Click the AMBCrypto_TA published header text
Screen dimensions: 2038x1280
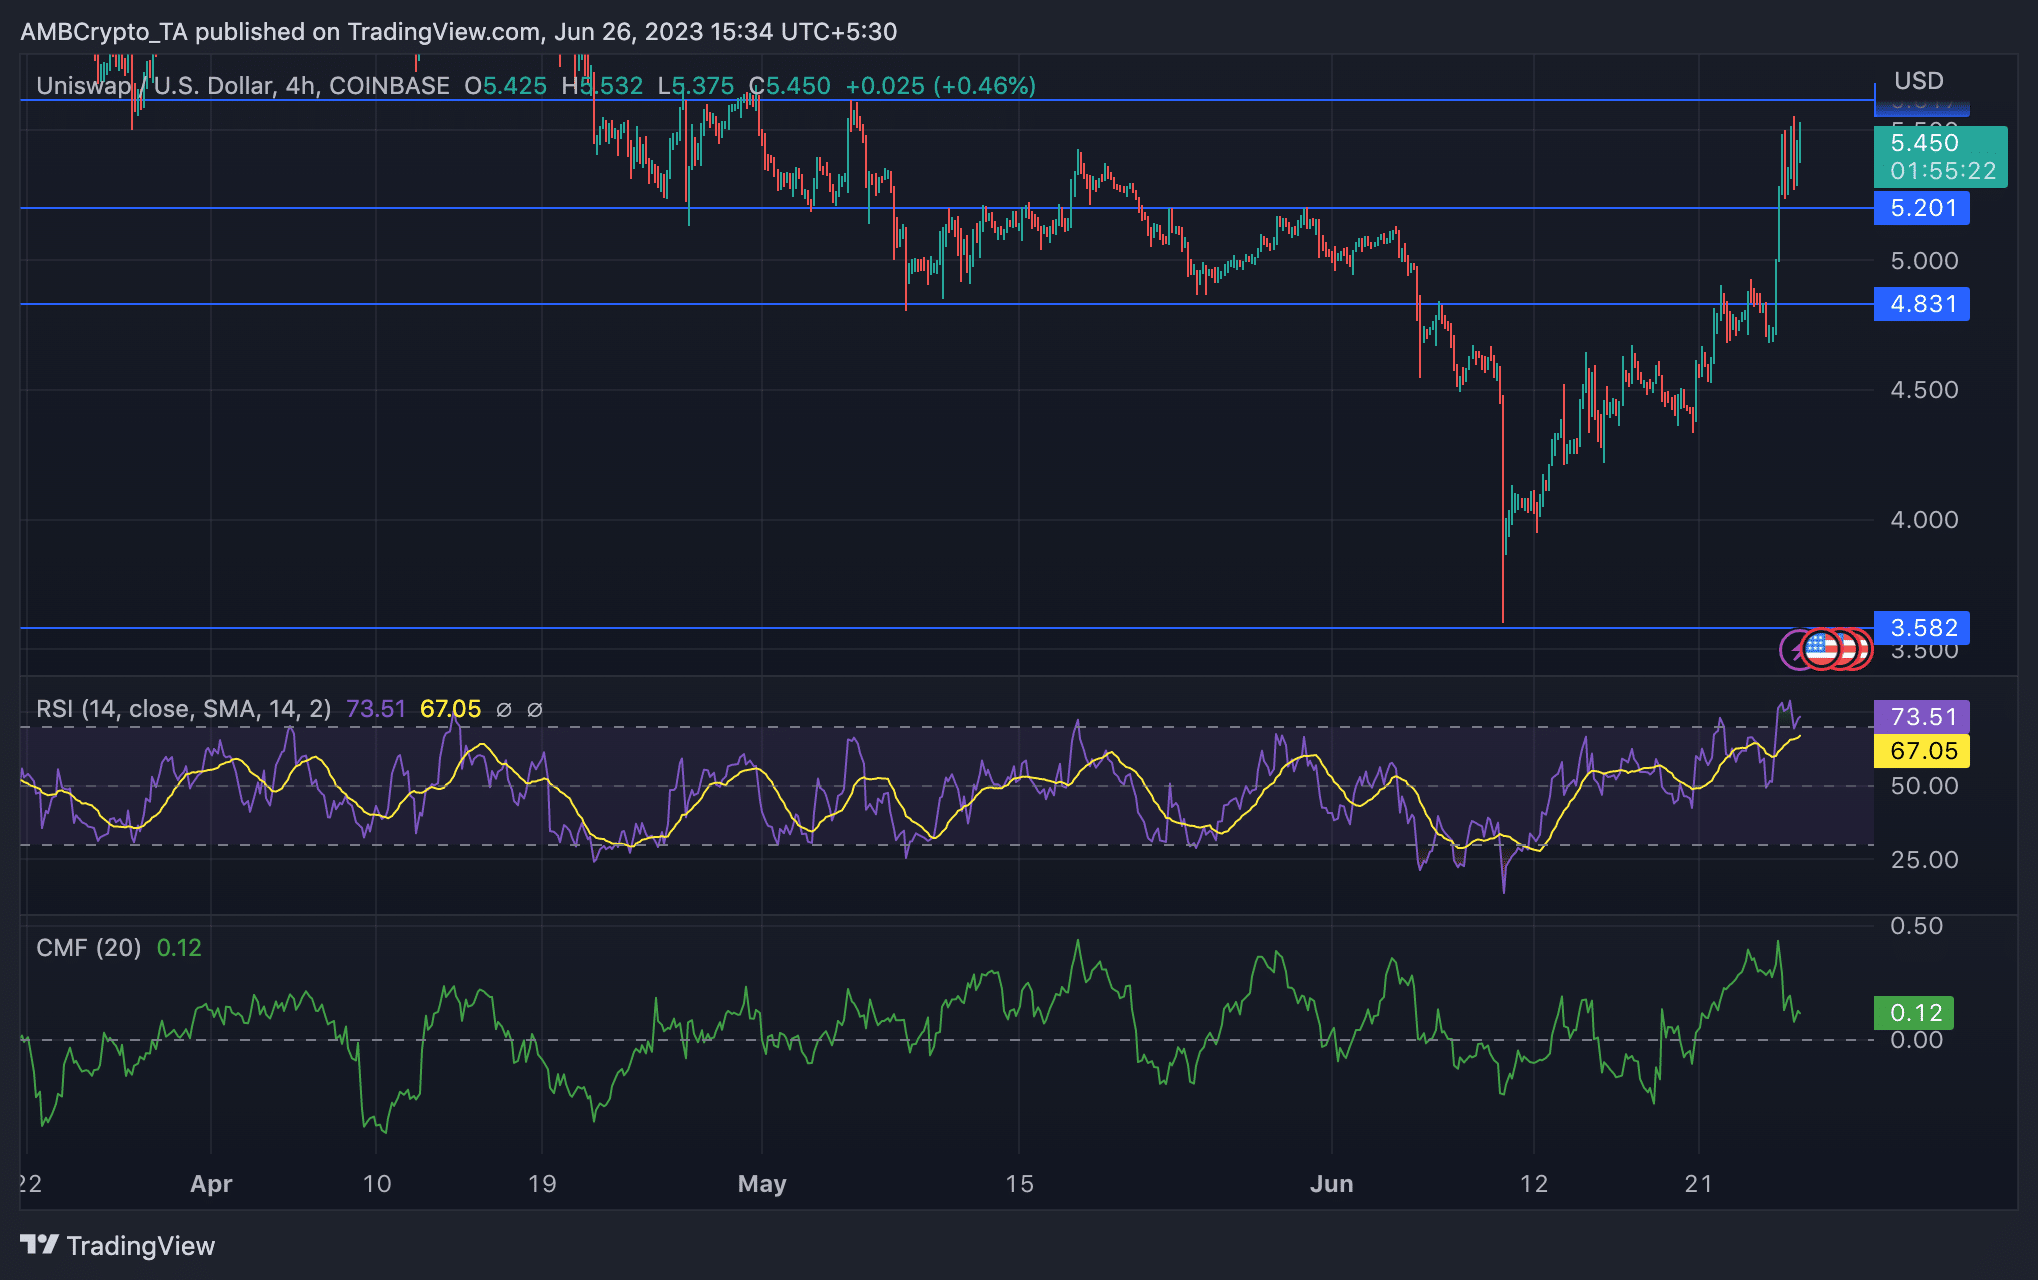click(459, 32)
